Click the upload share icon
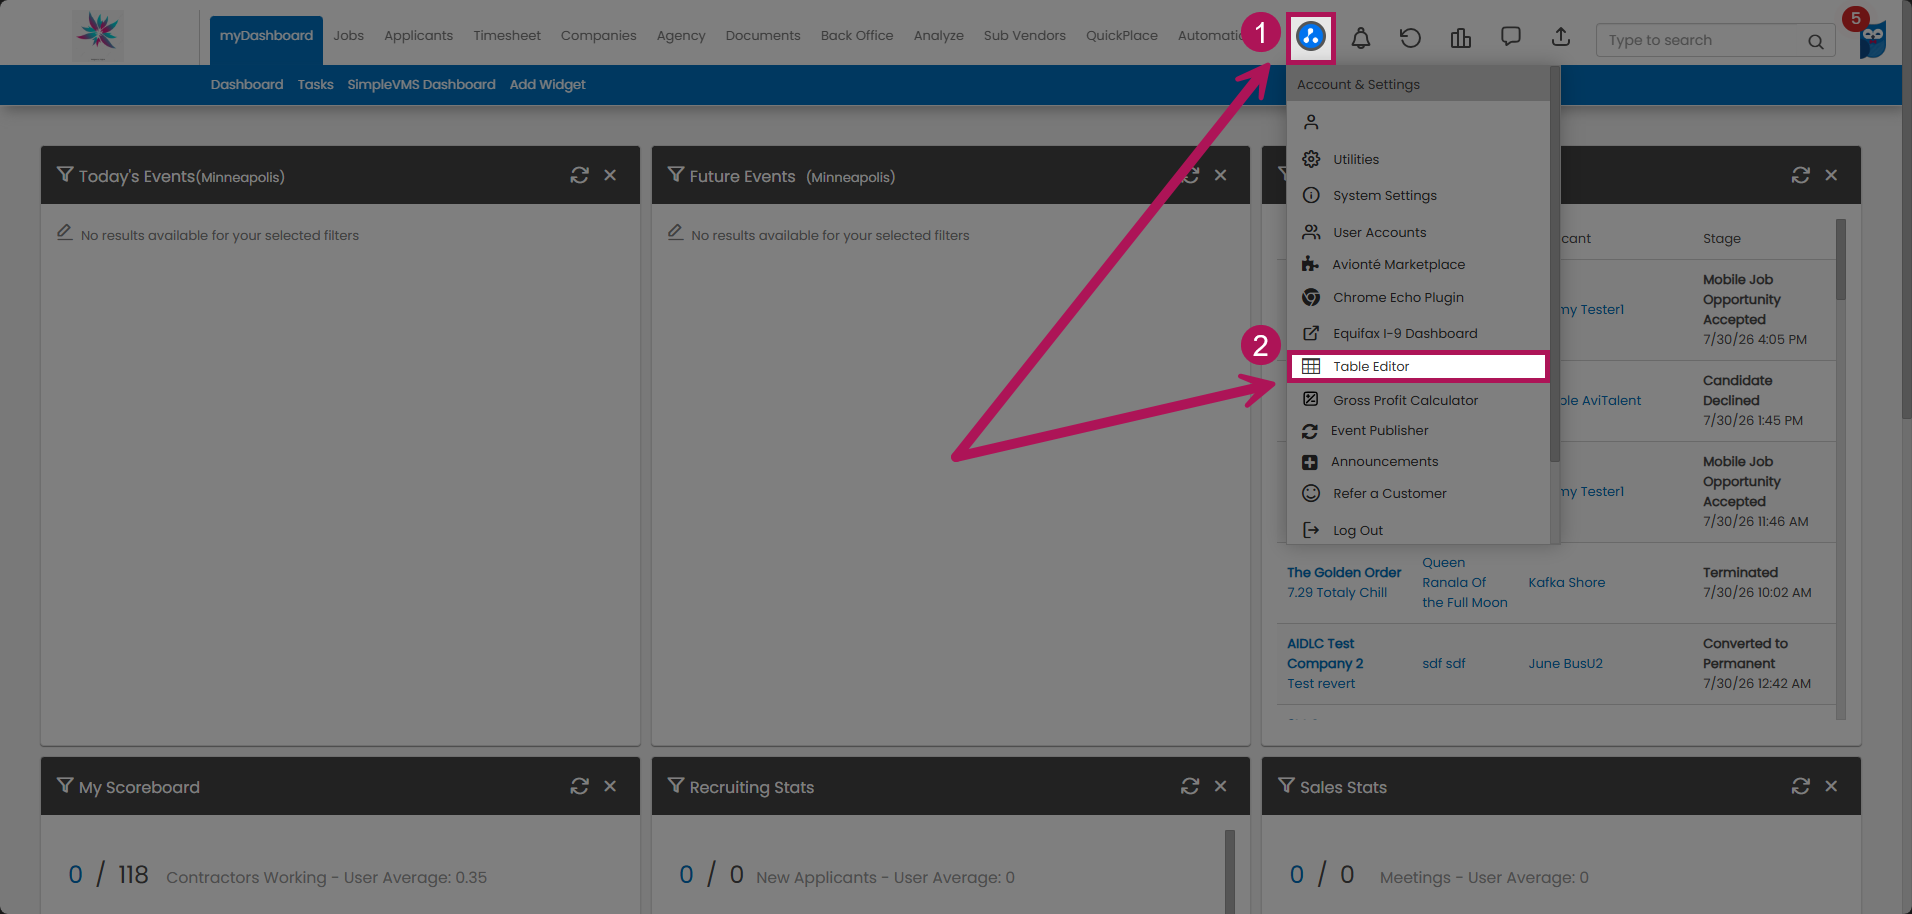Screen dimensions: 1912x914 1561,37
